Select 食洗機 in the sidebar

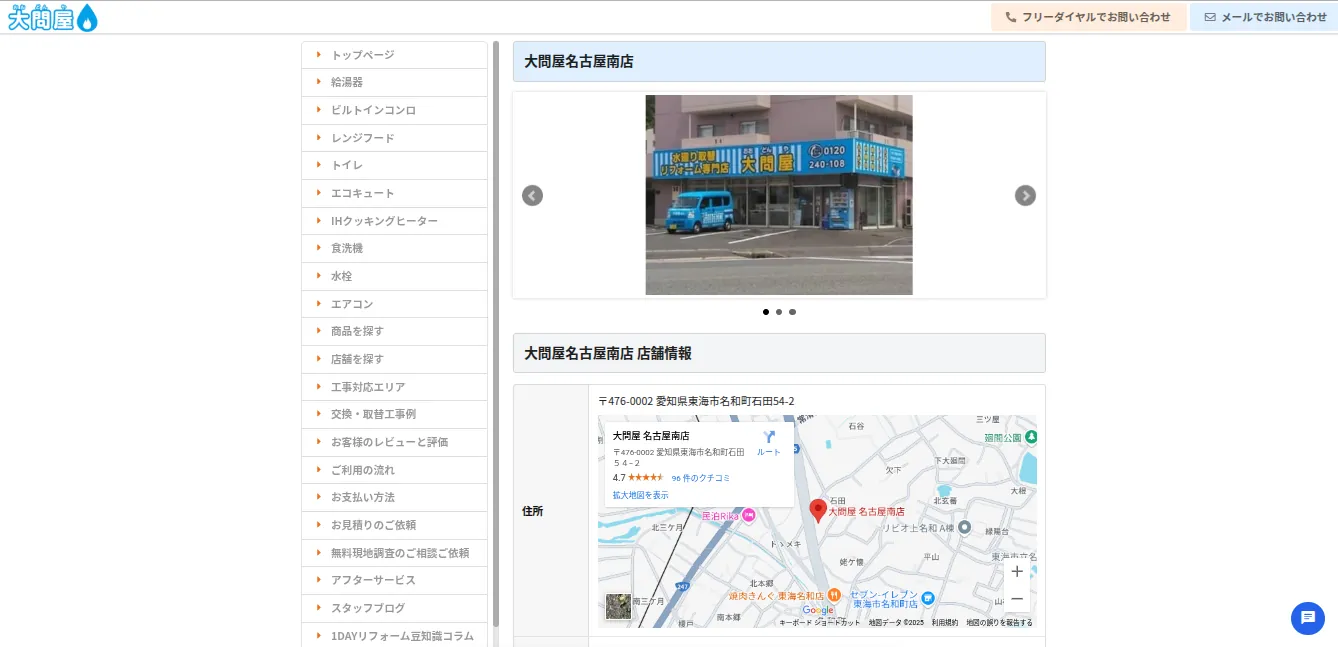tap(394, 248)
